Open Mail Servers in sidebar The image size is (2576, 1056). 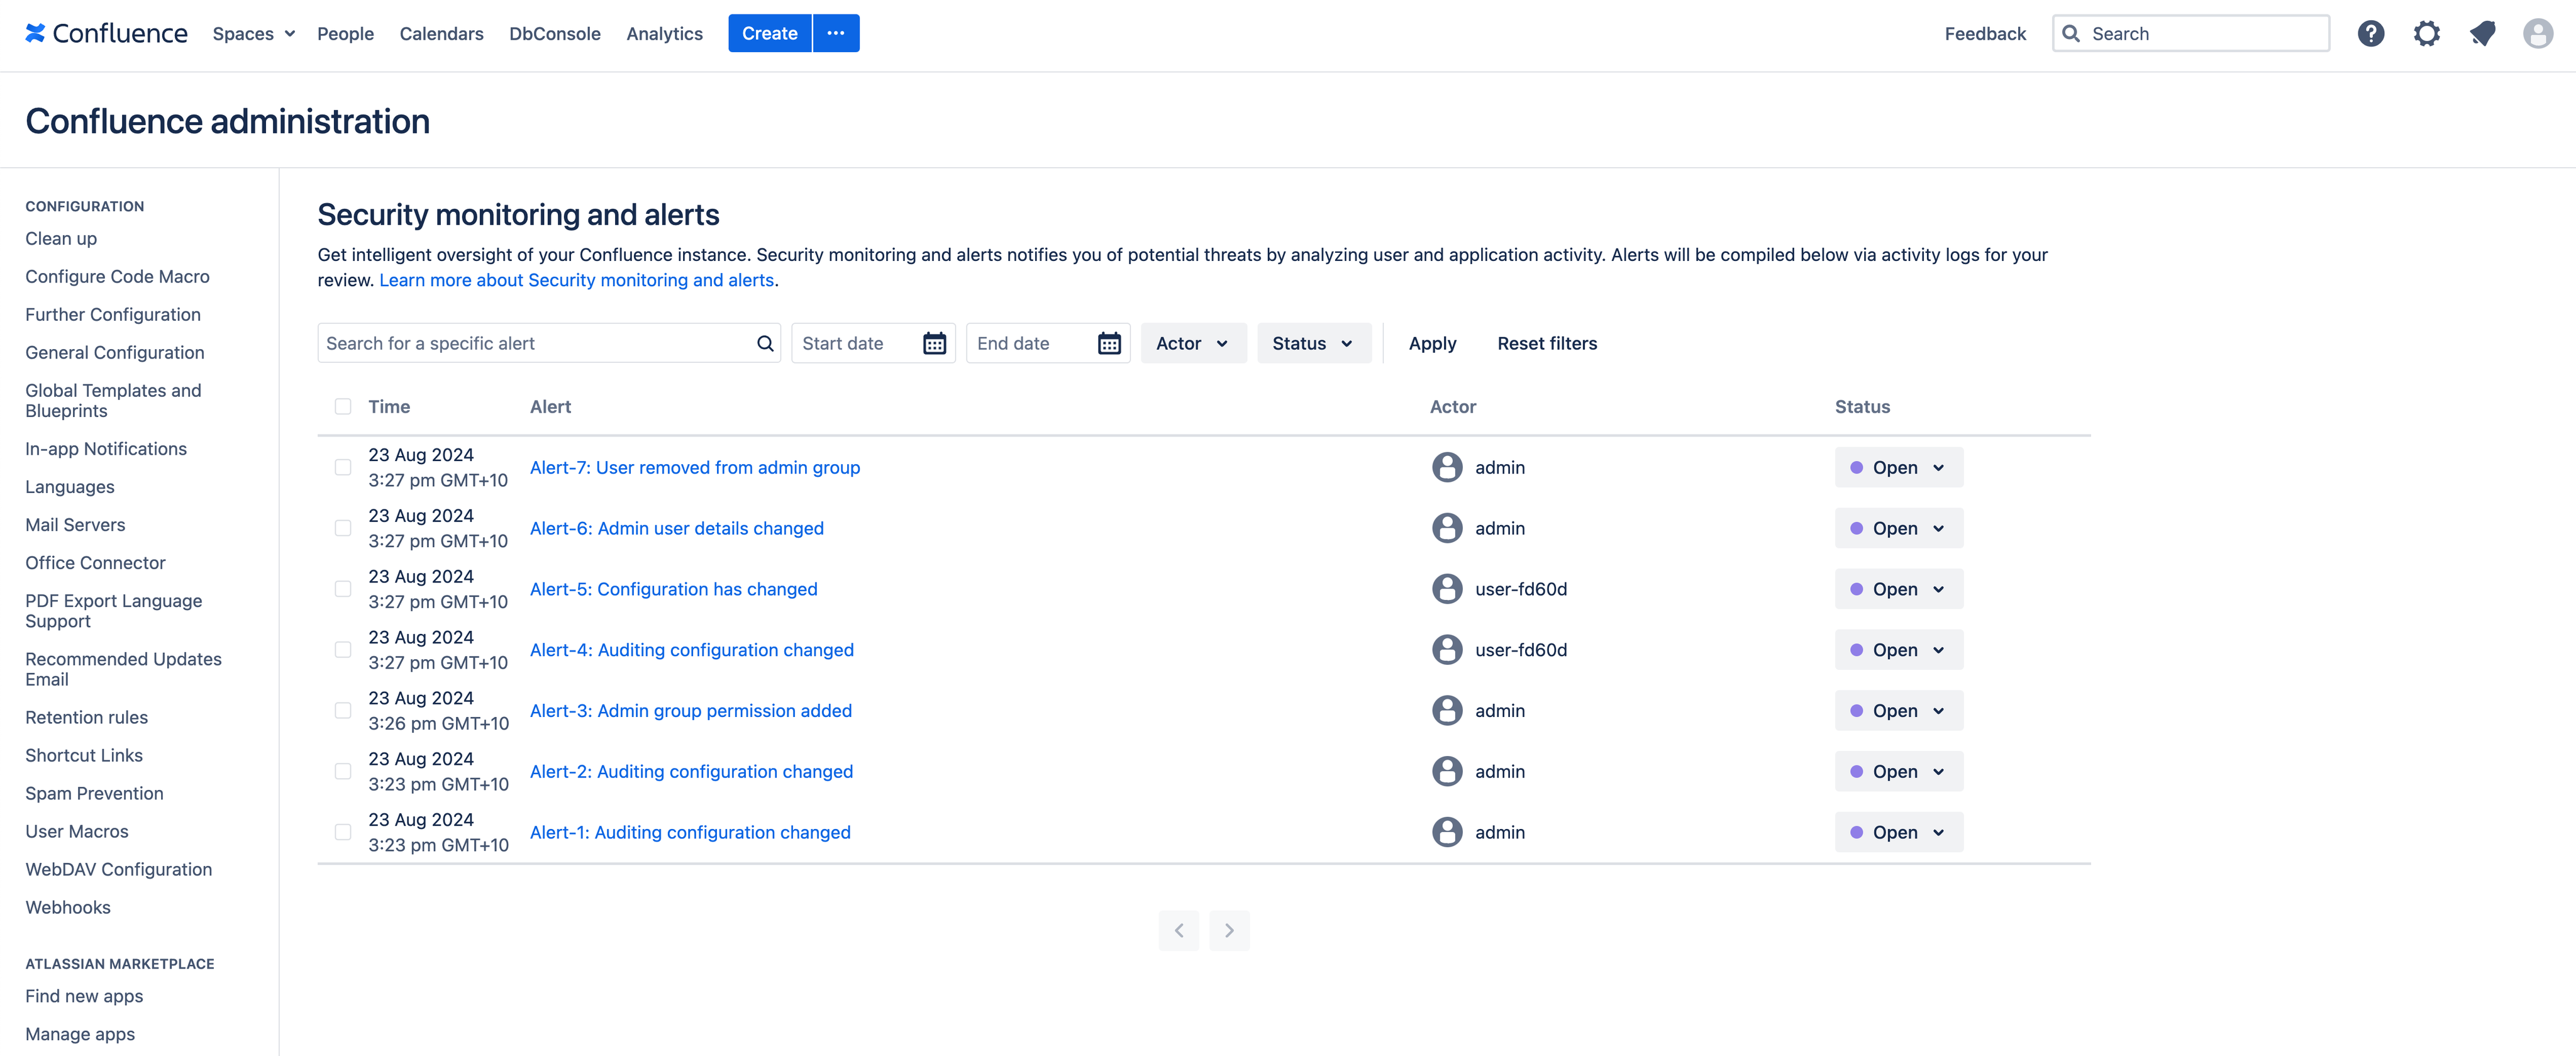click(x=75, y=524)
